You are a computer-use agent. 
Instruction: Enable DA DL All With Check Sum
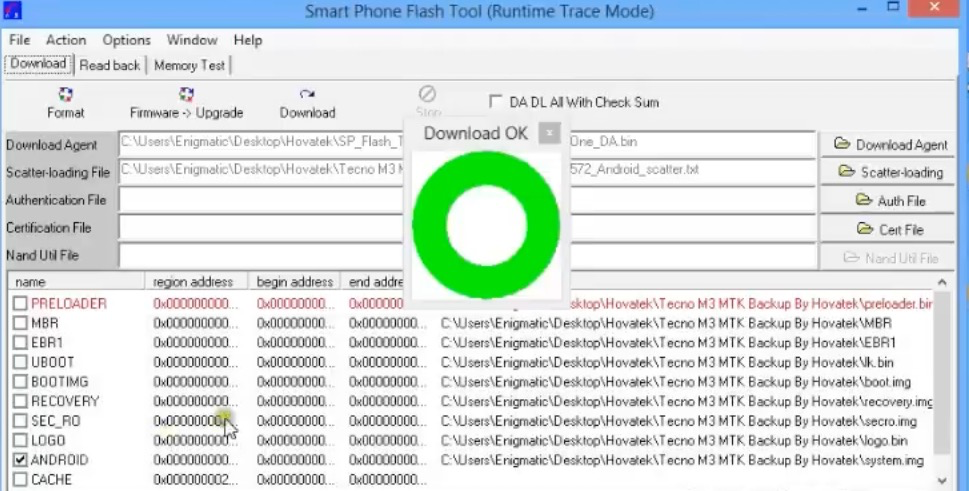click(495, 101)
